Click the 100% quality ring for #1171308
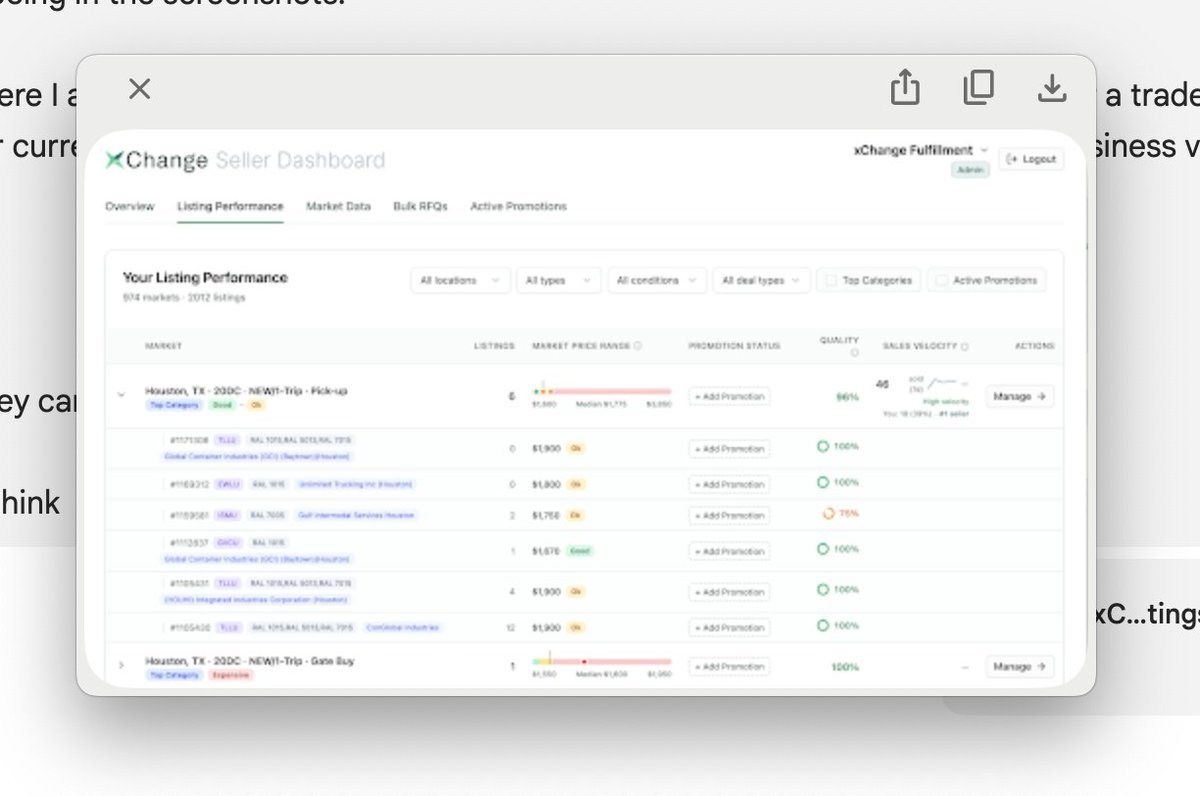This screenshot has width=1200, height=796. pos(823,446)
